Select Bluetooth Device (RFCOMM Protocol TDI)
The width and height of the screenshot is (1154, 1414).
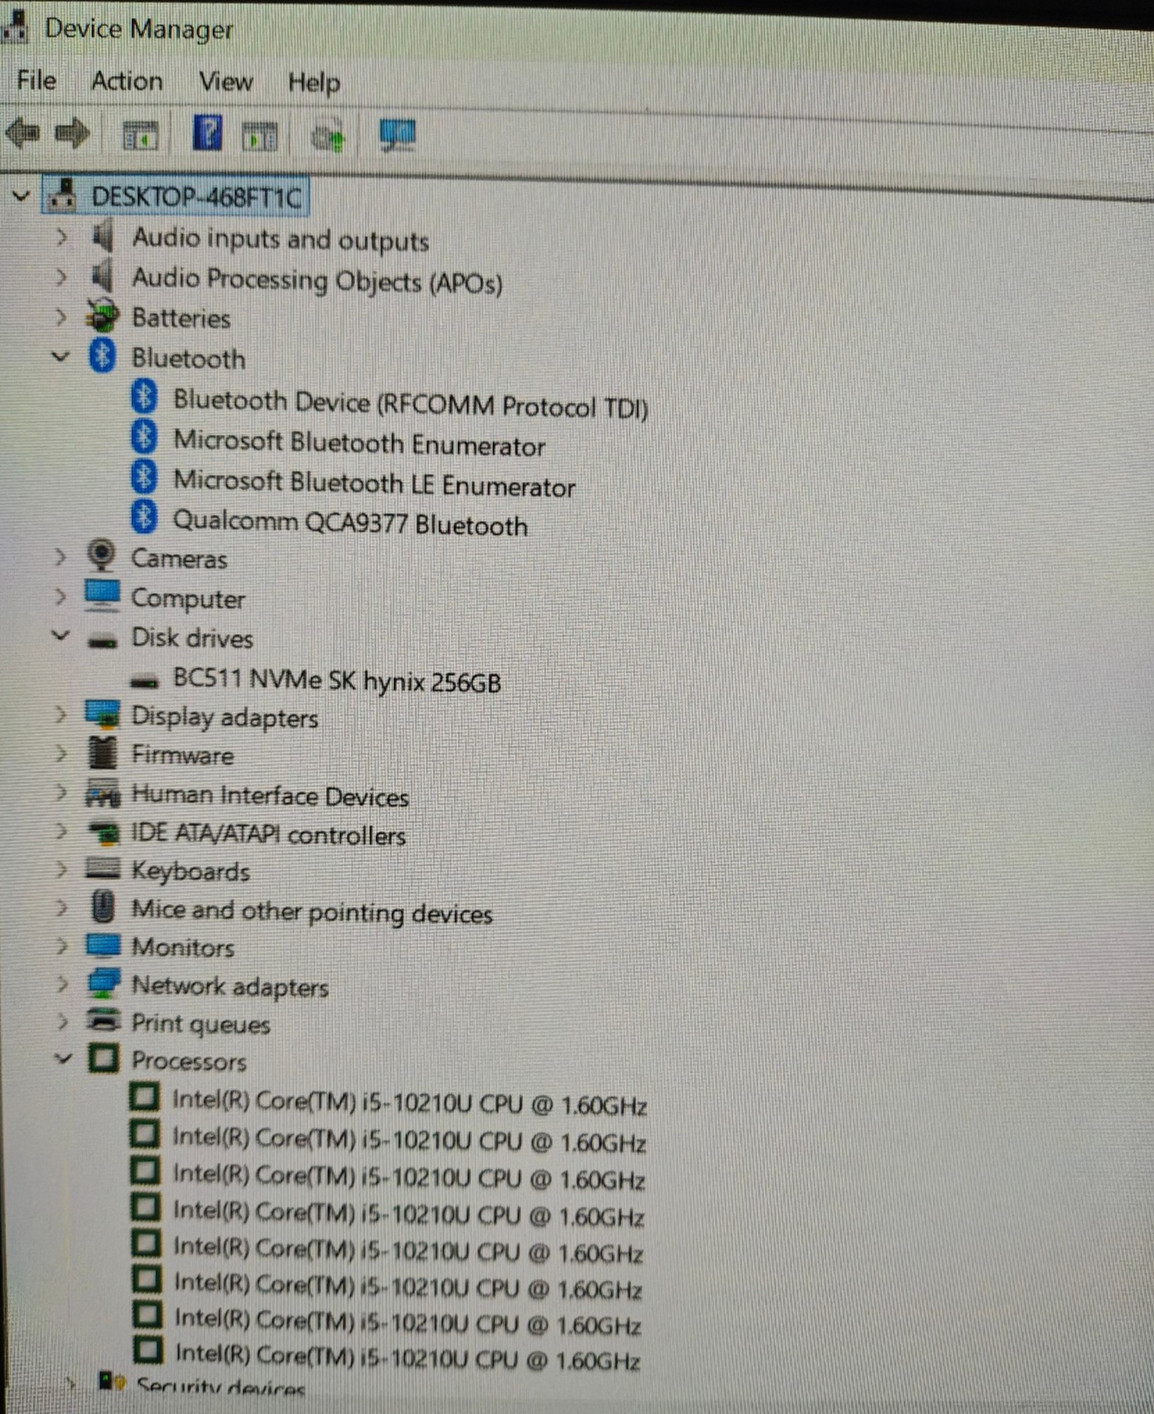coord(411,404)
